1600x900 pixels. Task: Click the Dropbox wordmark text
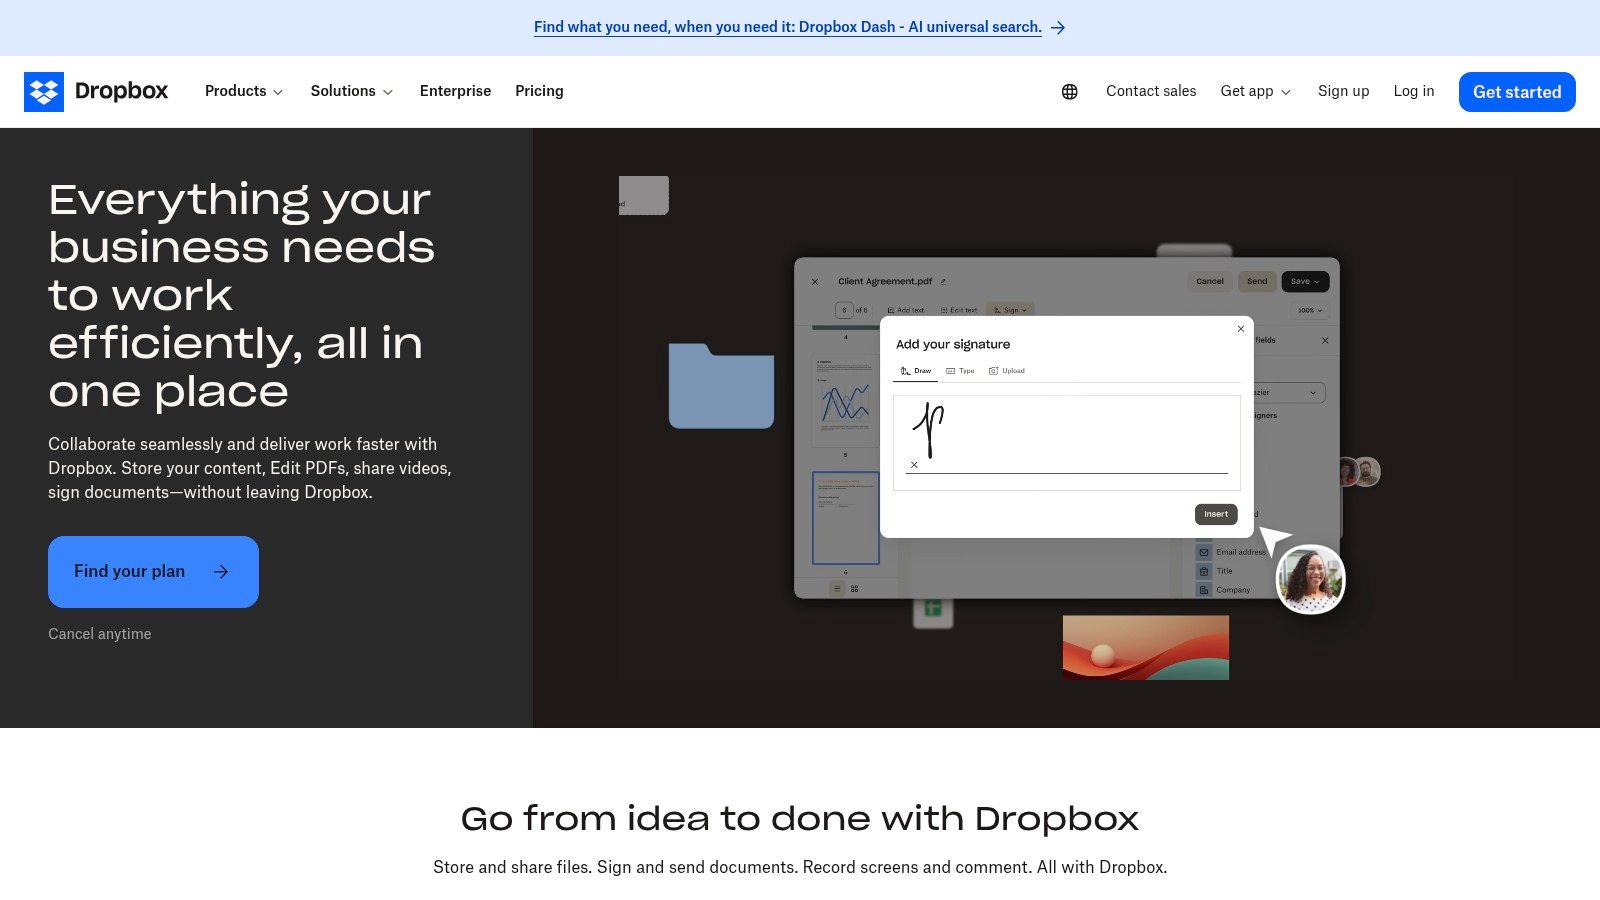coord(122,91)
